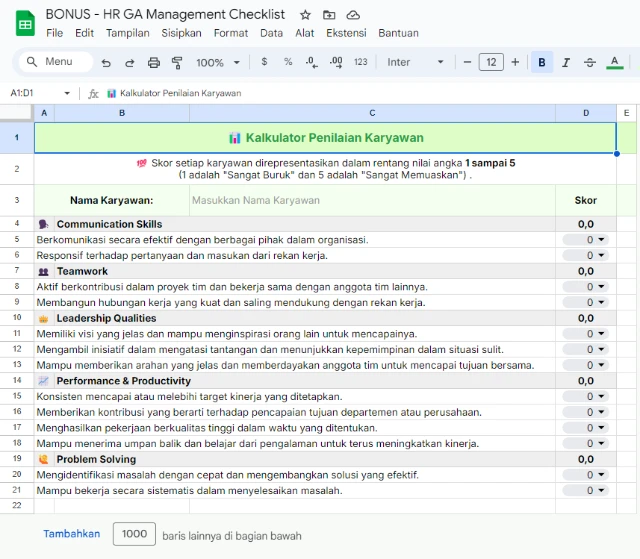Toggle bold formatting button

click(x=542, y=62)
